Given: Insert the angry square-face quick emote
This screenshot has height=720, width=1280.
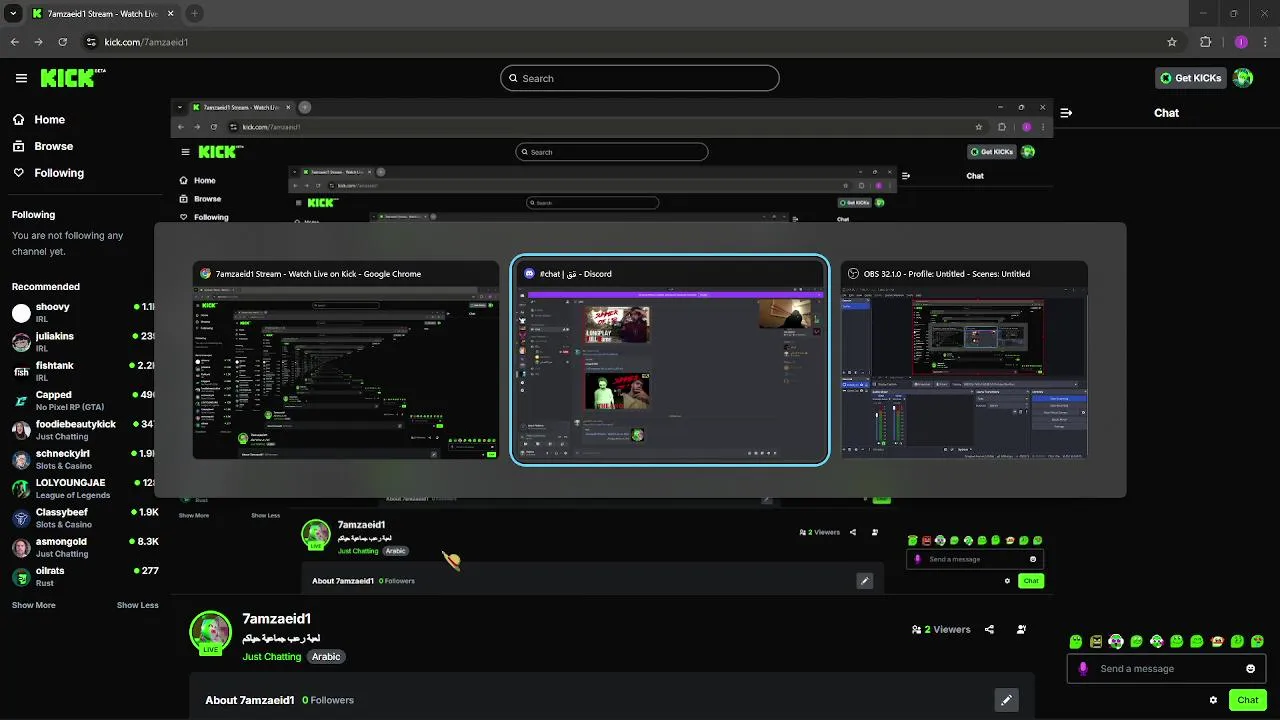Looking at the screenshot, I should point(1096,641).
